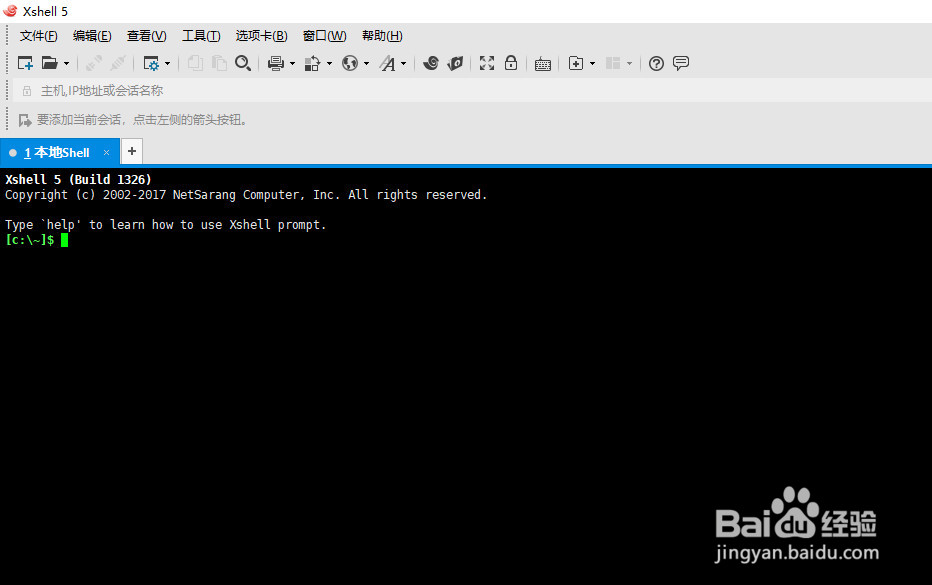Open the 窗口(W) menu
The image size is (932, 585).
pos(325,36)
